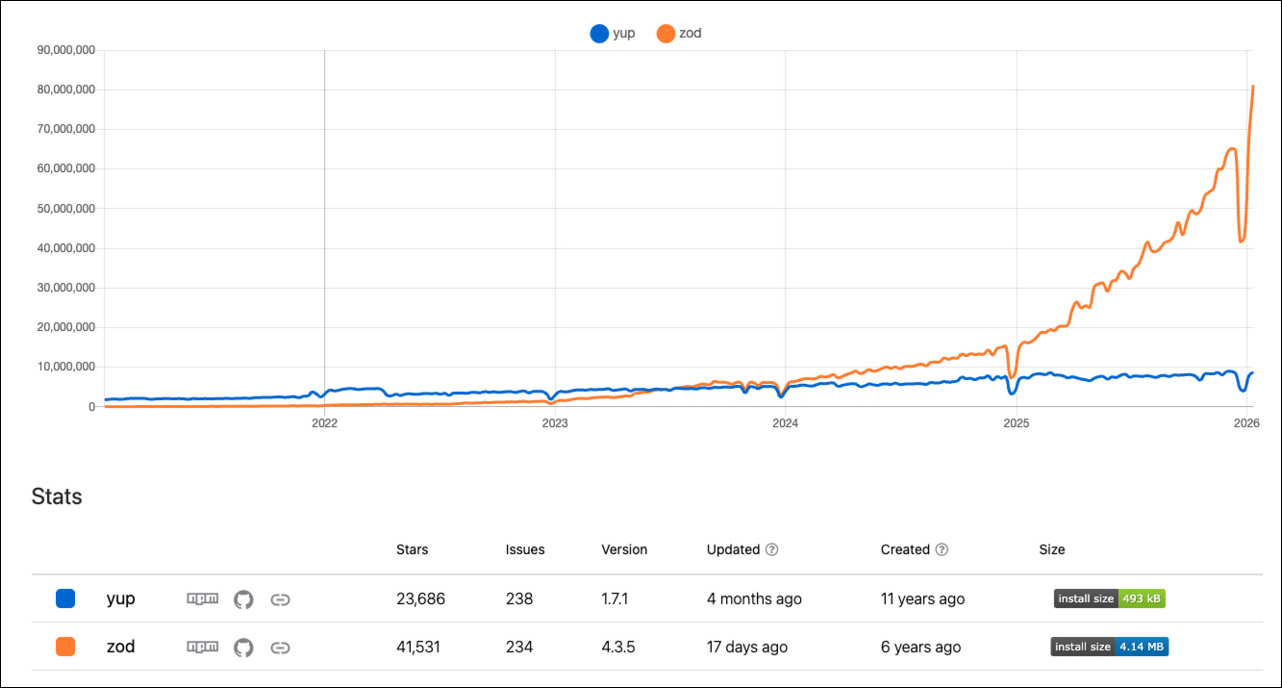Select zod star count 41,531

point(420,647)
